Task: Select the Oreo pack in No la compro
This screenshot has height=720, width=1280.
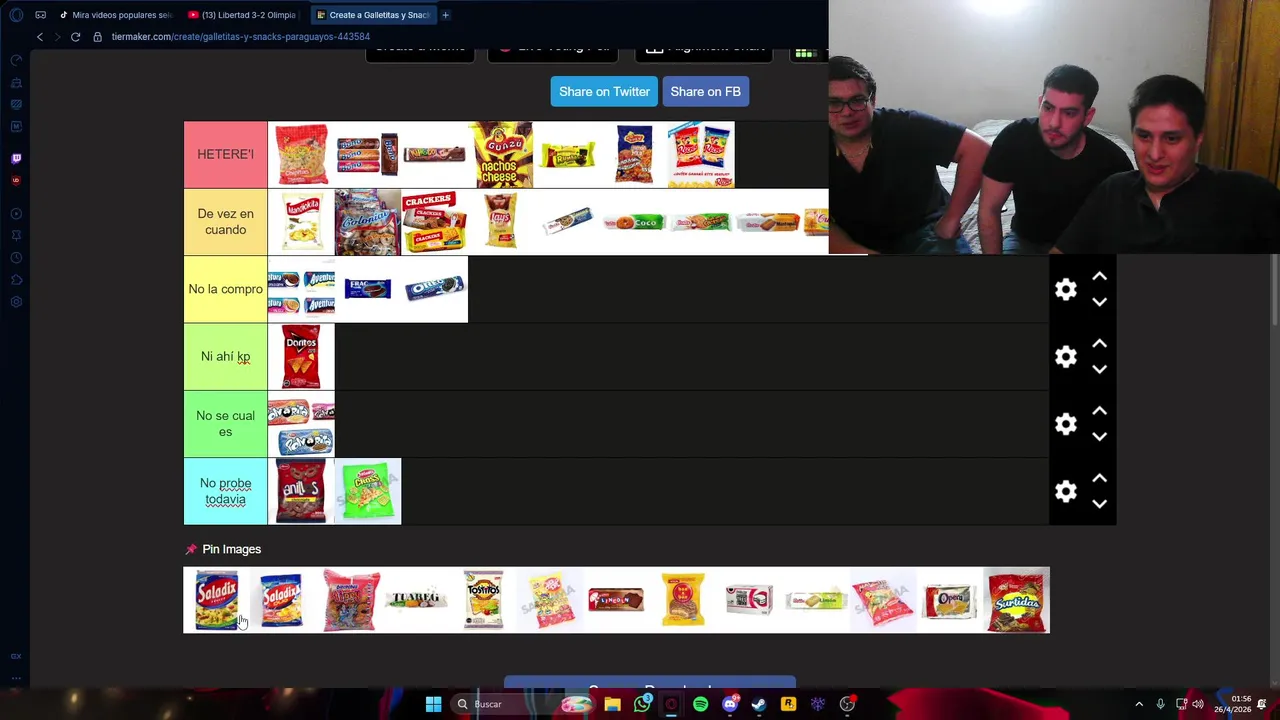Action: [434, 289]
